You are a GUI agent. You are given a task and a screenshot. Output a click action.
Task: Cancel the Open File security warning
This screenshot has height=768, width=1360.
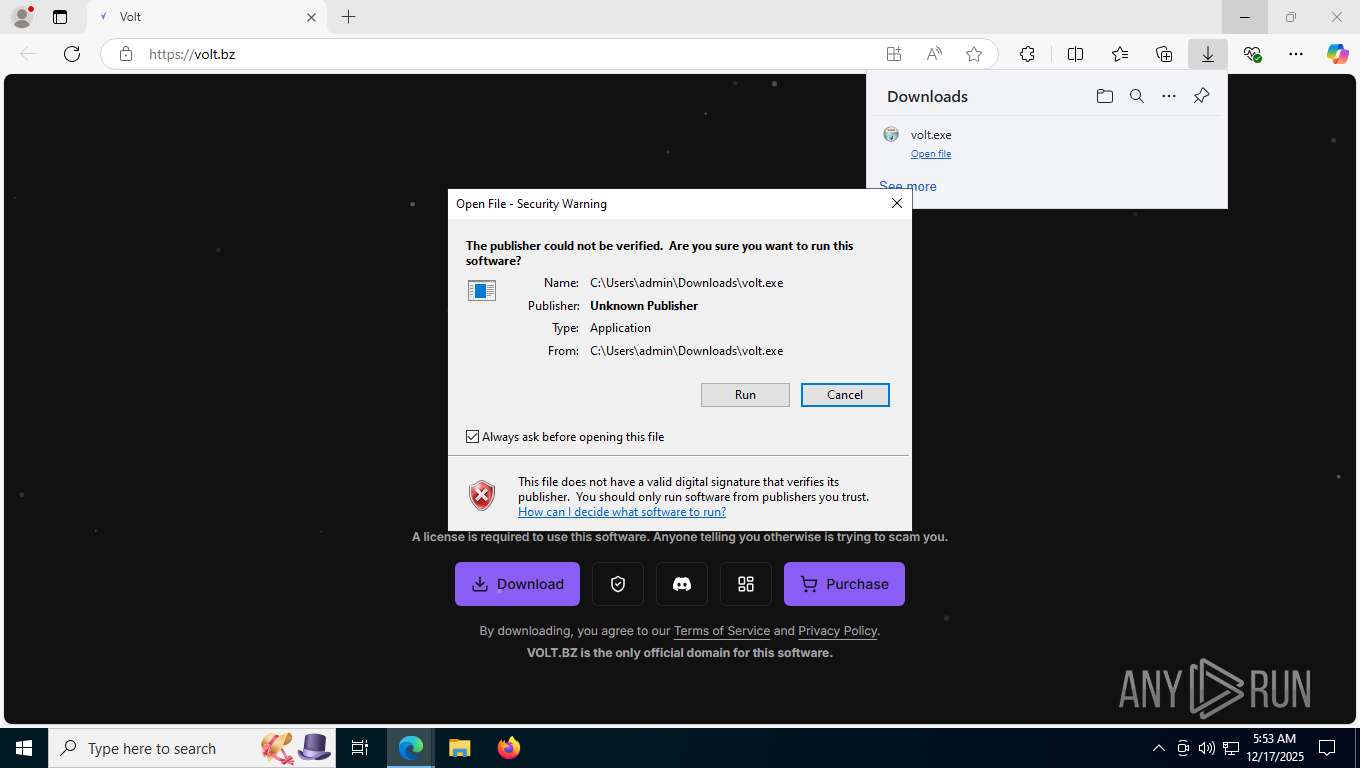point(845,395)
